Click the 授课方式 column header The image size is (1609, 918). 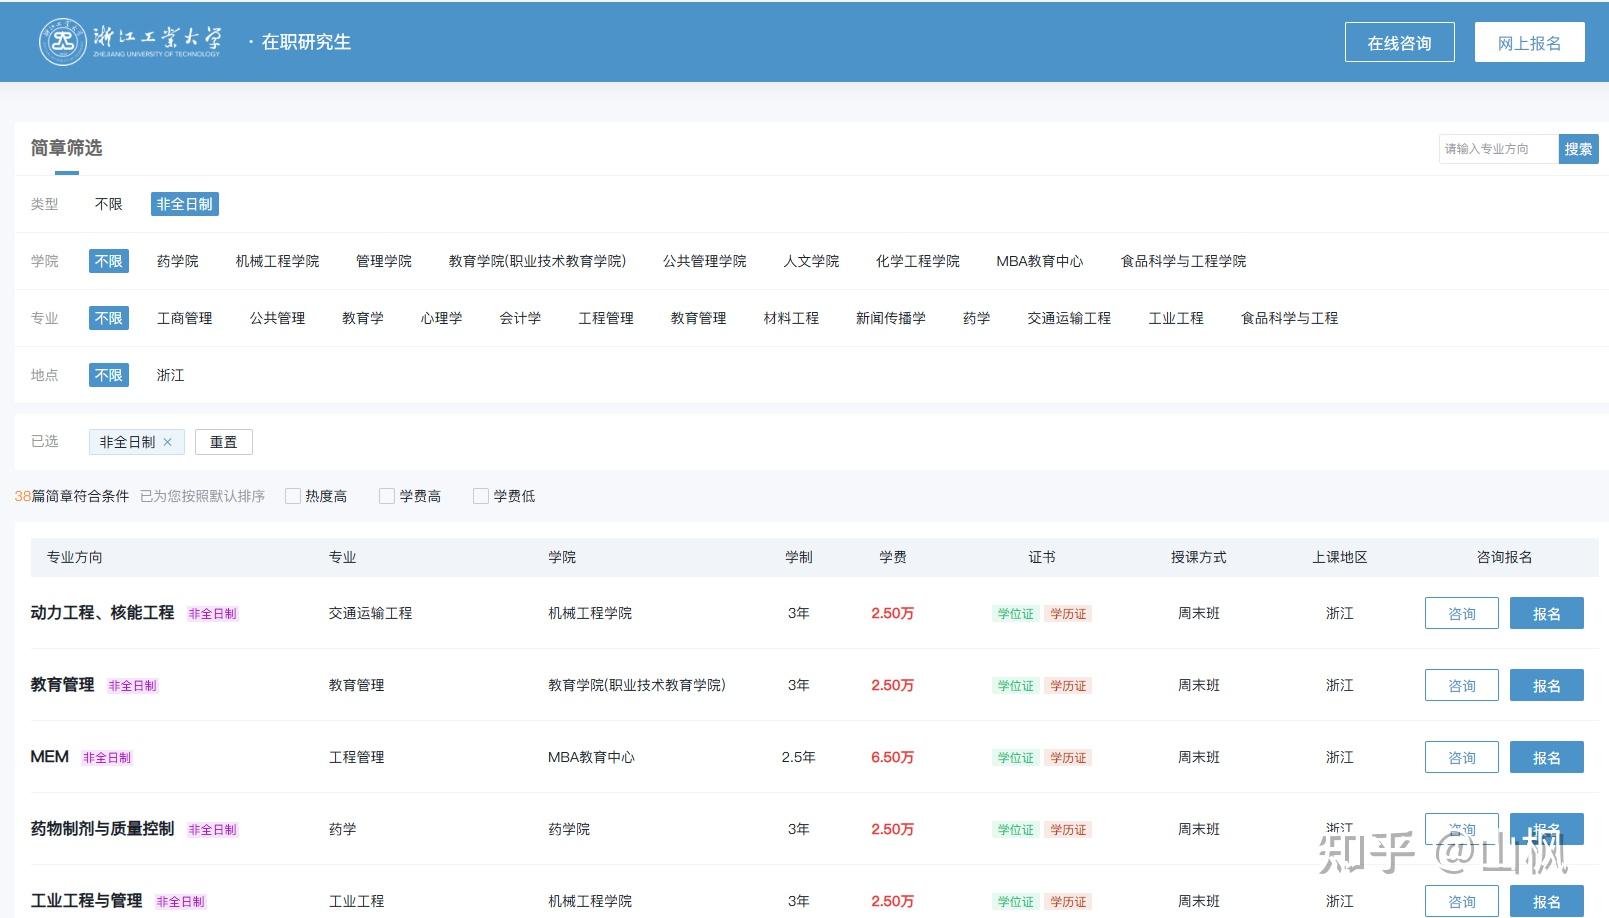coord(1198,557)
